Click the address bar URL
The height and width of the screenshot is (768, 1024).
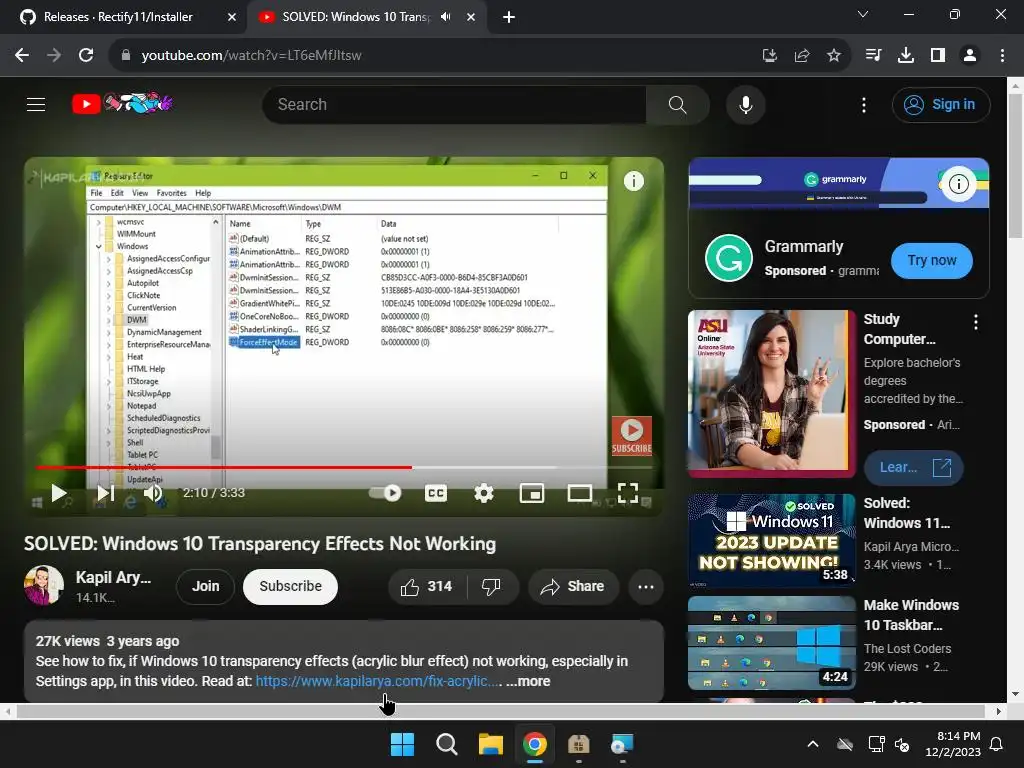(251, 56)
